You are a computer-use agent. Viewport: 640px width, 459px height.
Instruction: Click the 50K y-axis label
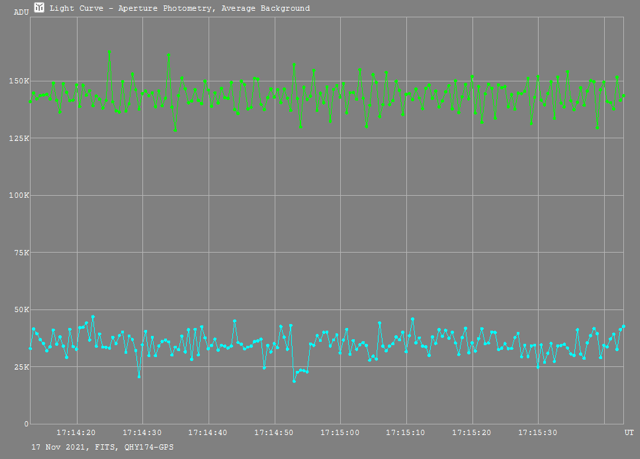(22, 310)
